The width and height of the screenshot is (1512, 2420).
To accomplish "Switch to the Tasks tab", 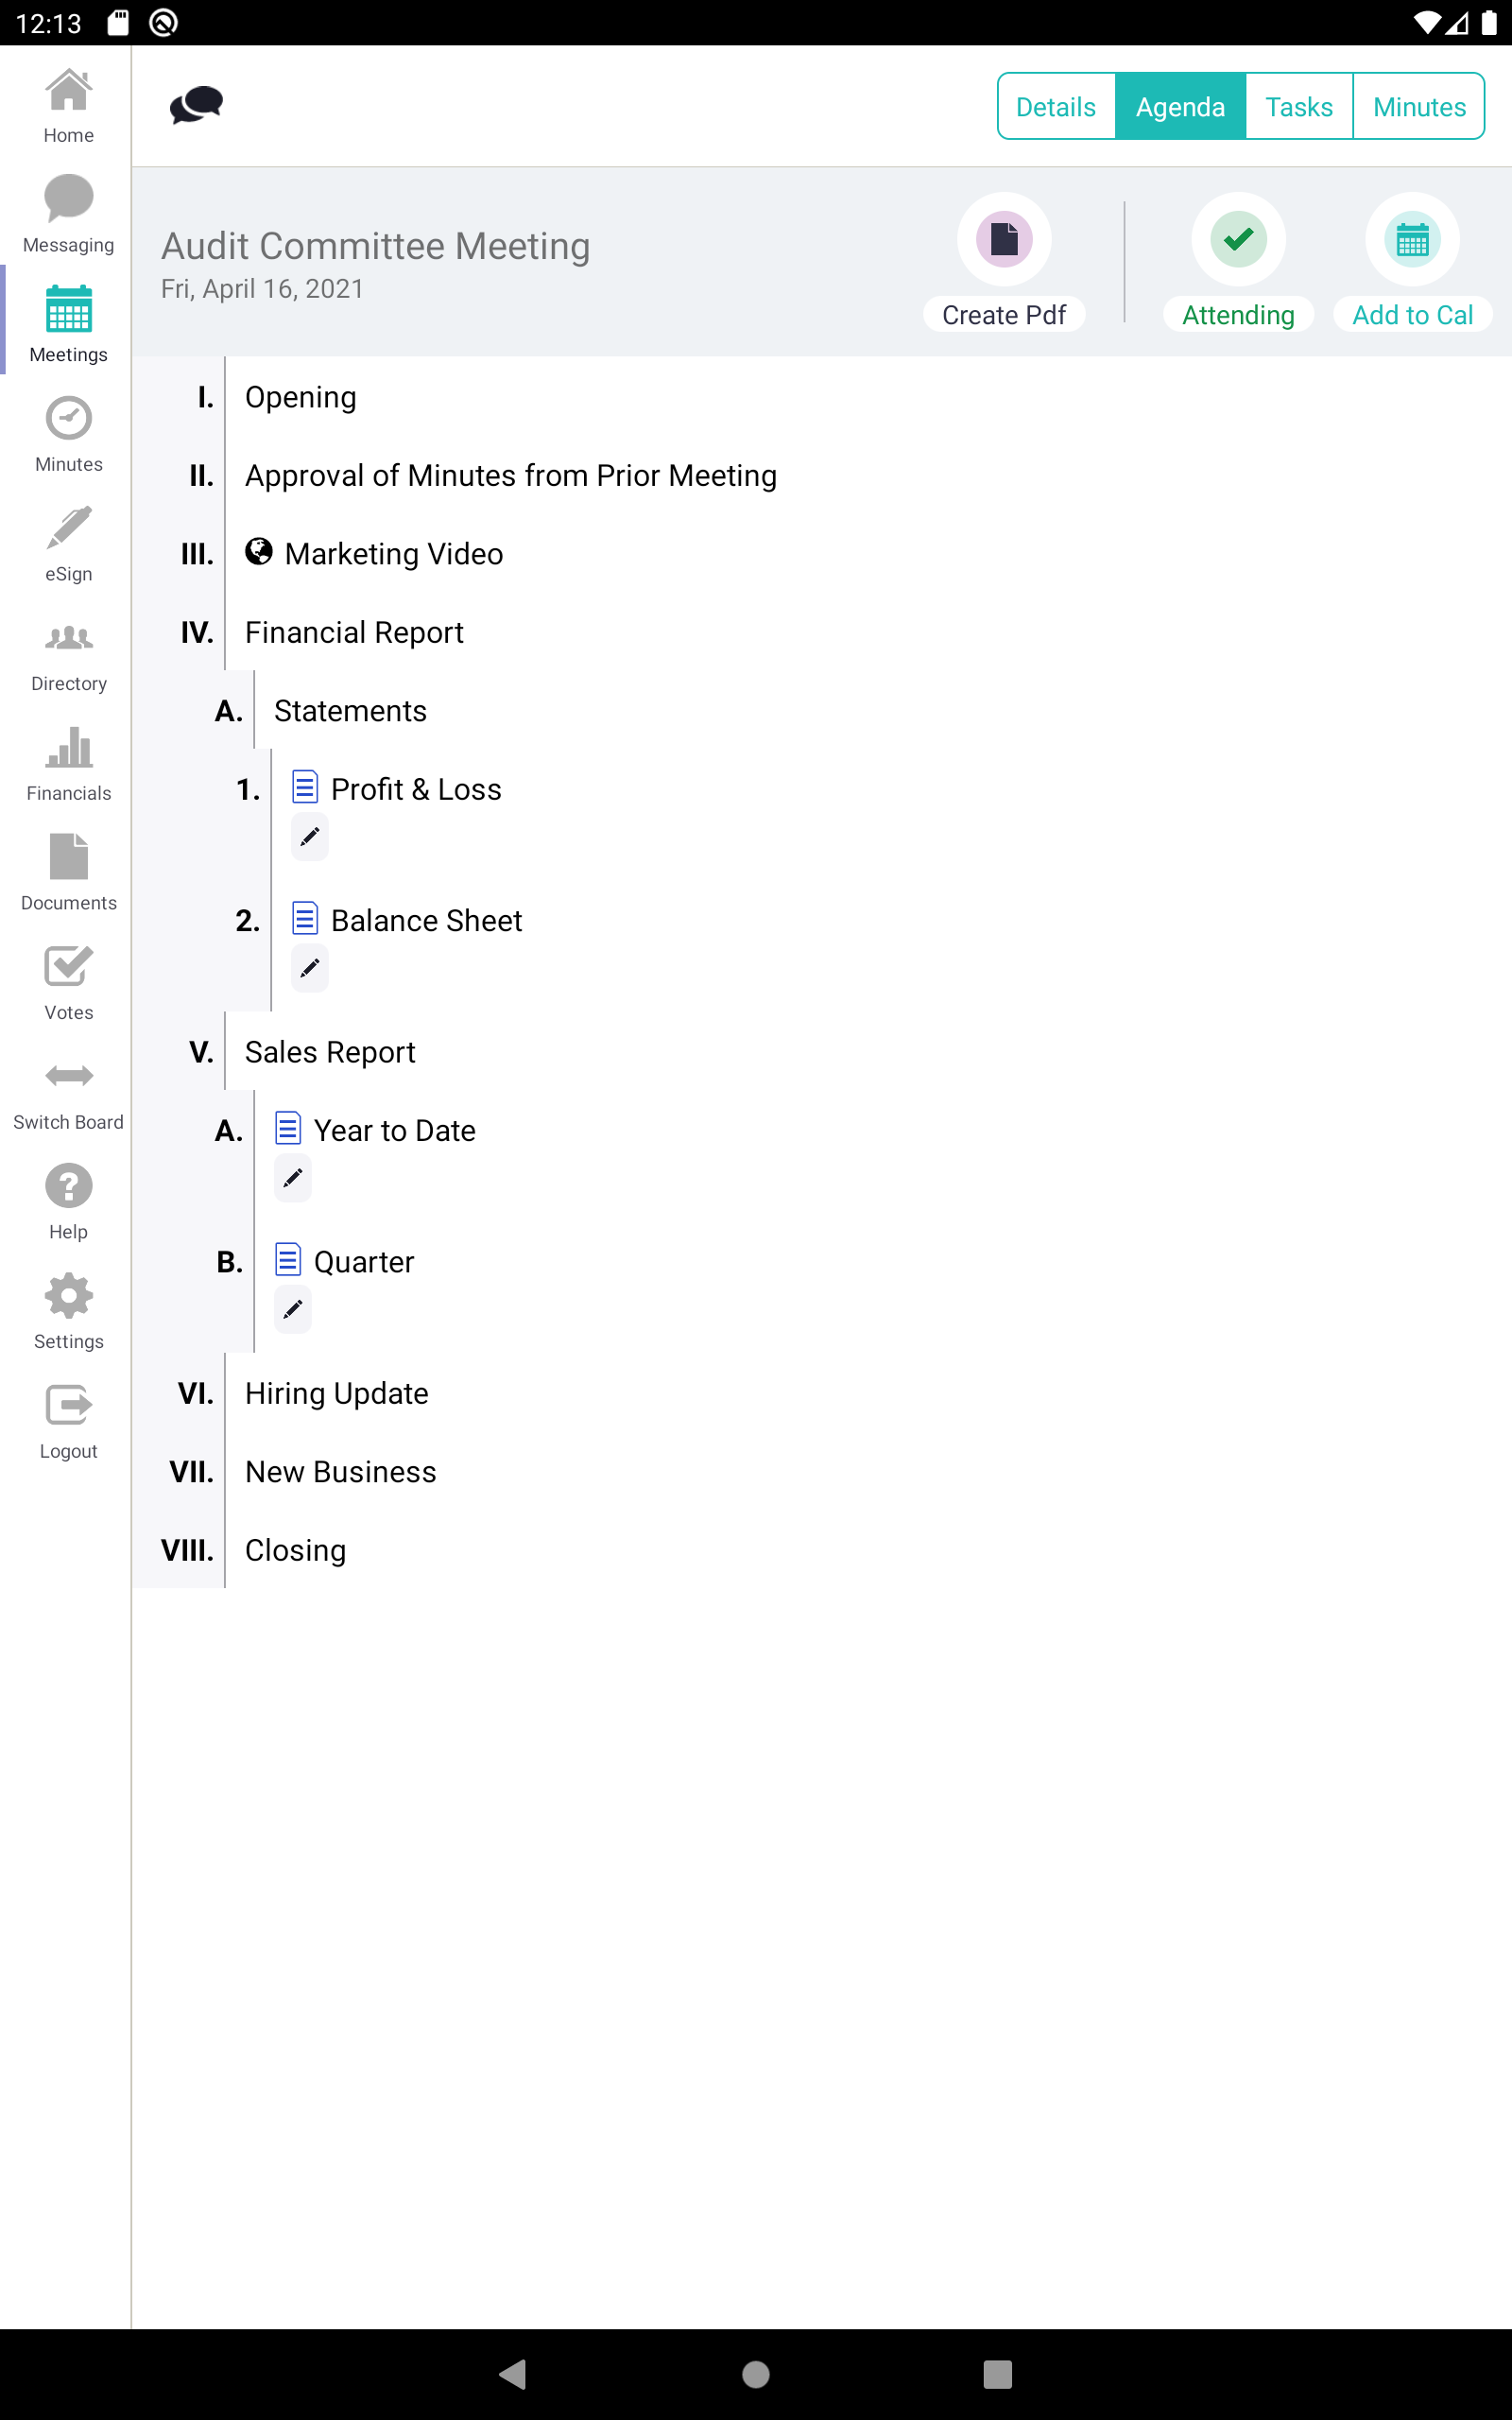I will click(1299, 106).
